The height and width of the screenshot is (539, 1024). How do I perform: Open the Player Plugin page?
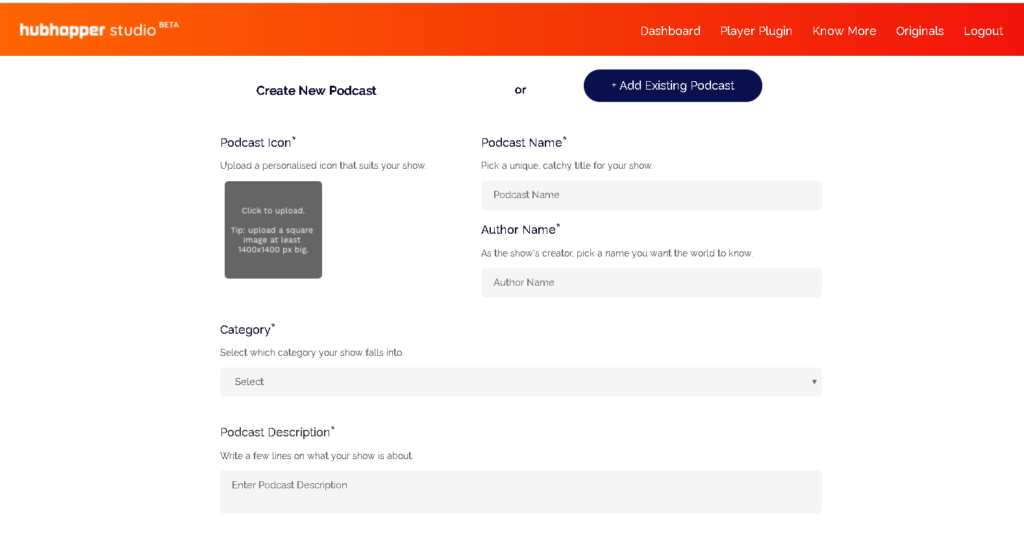756,31
